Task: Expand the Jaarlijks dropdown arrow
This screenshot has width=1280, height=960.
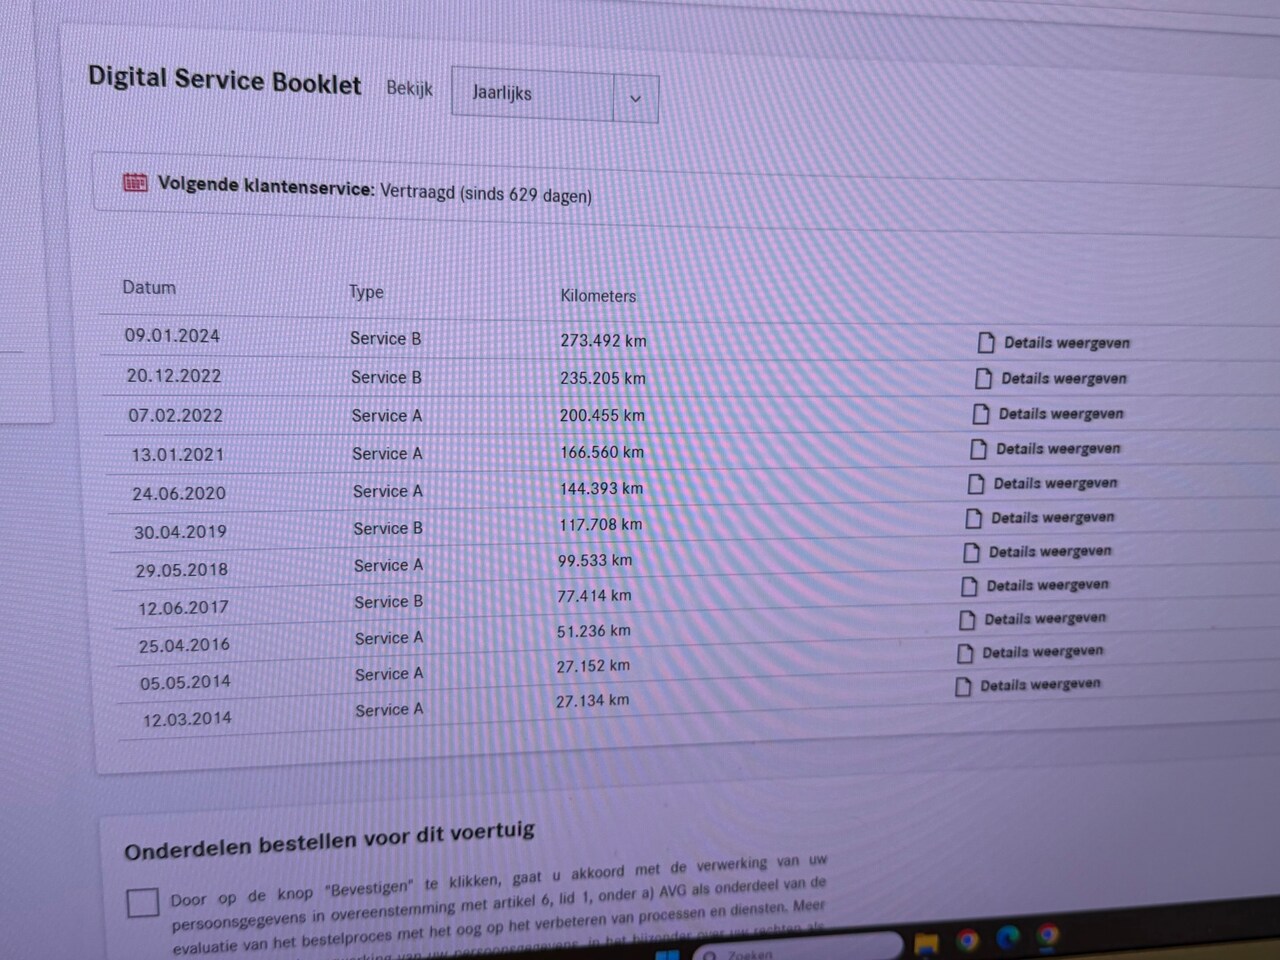Action: 635,99
